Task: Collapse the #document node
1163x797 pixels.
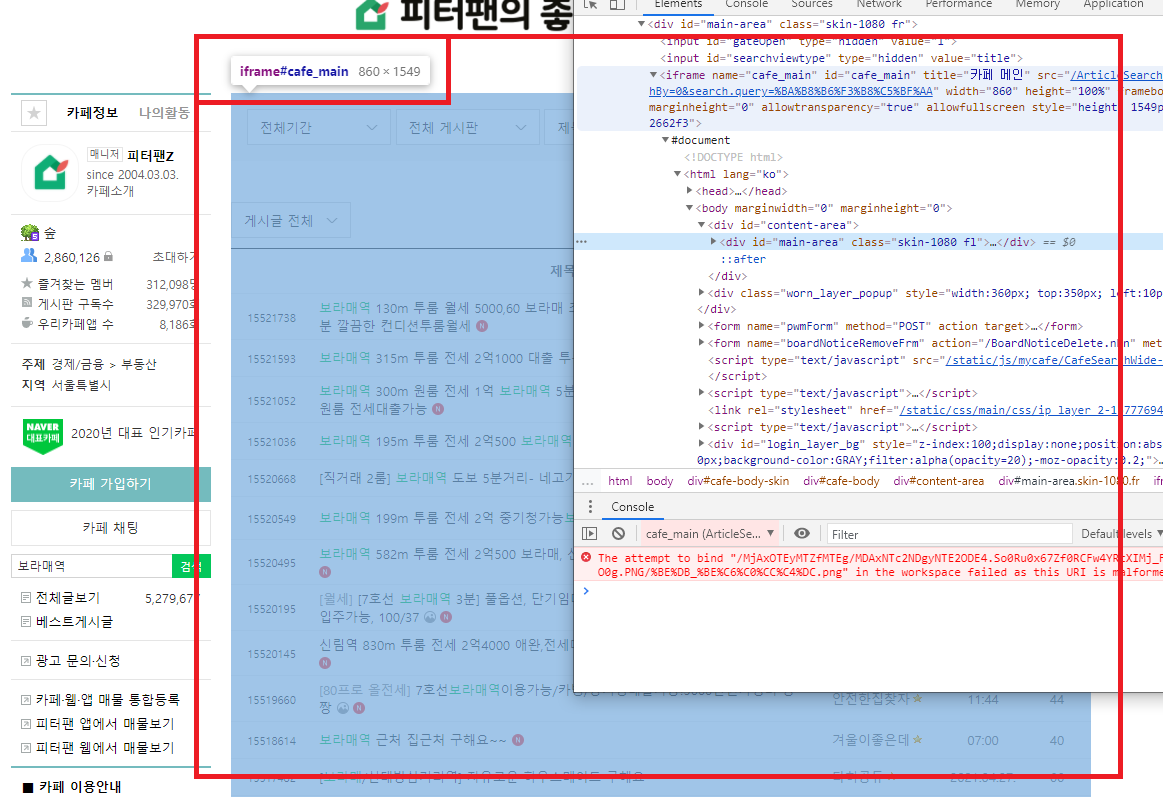Action: 665,140
